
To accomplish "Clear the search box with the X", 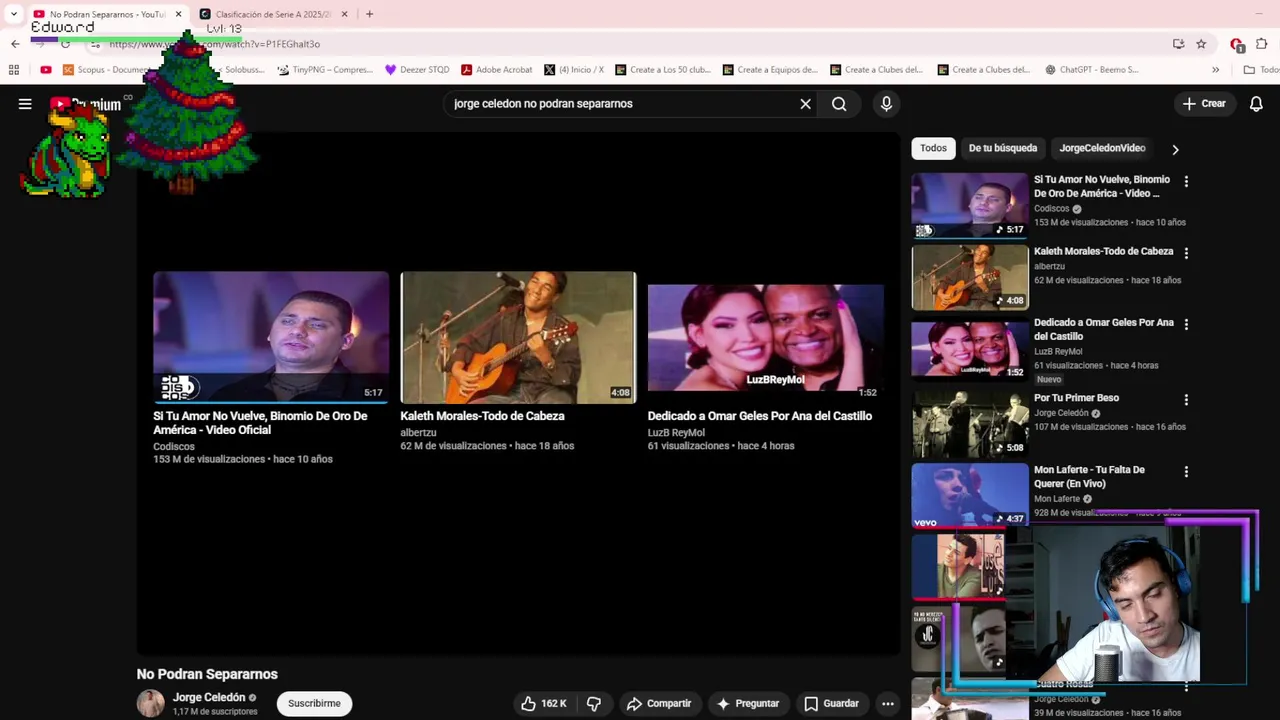I will [x=805, y=103].
